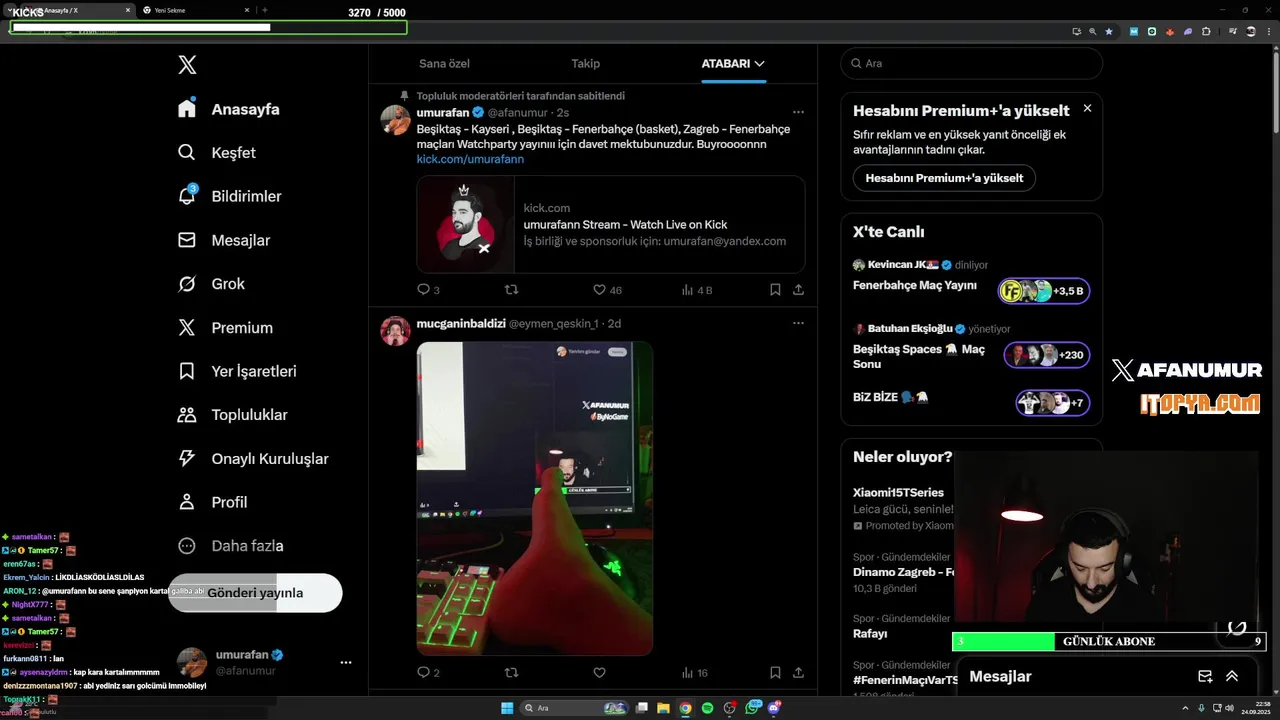
Task: Bookmark umurafan's pinned post
Action: 775,290
